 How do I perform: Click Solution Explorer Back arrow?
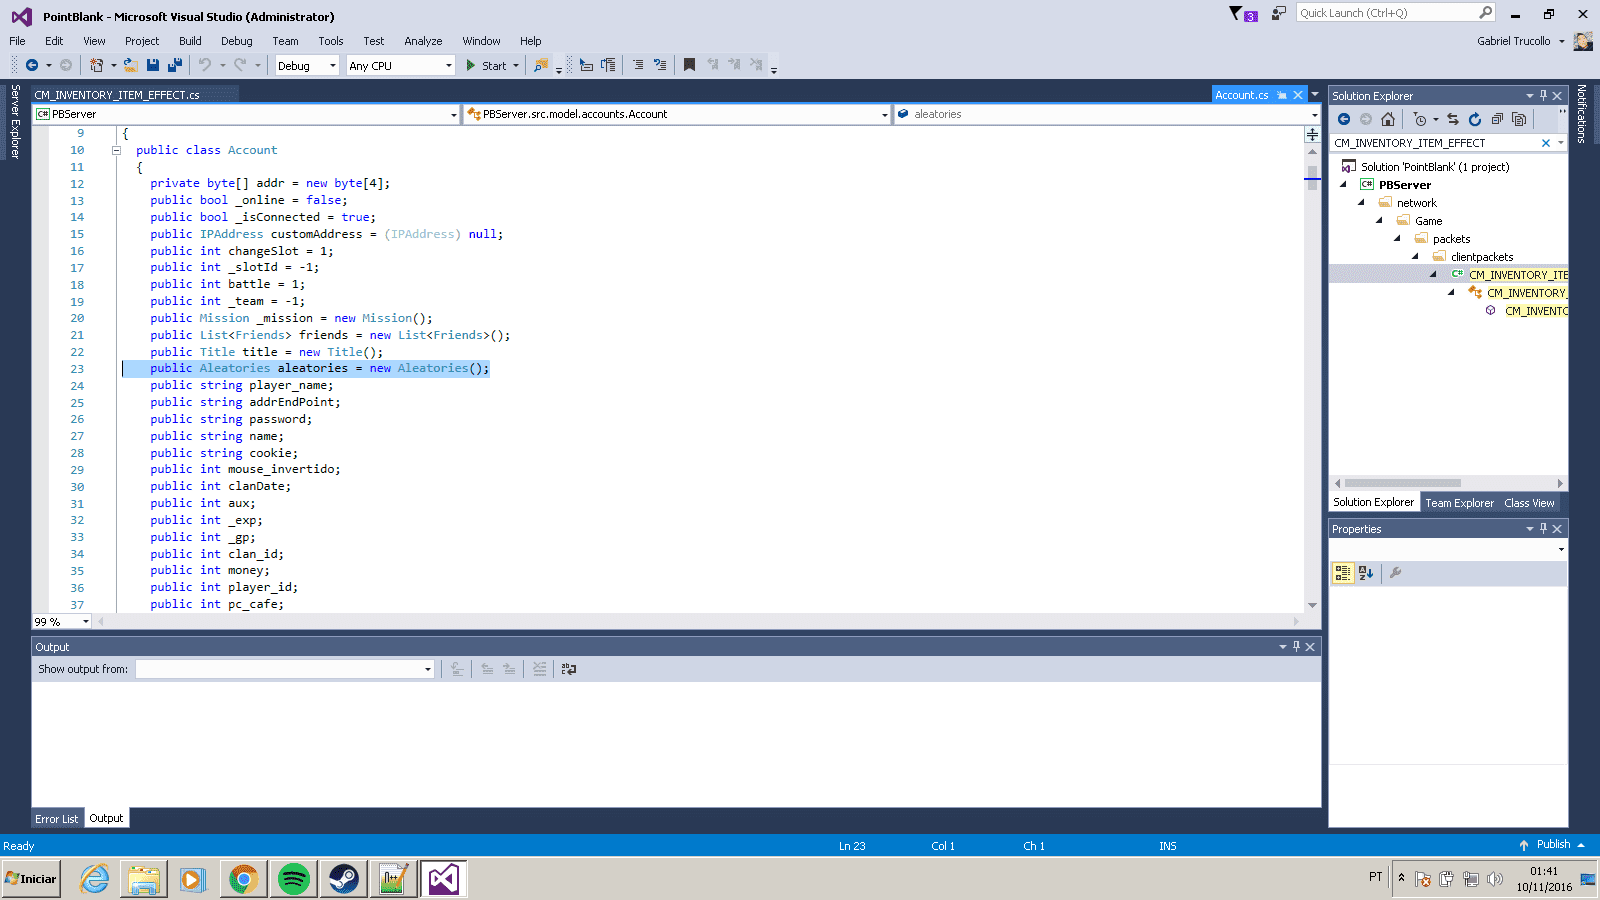1344,119
